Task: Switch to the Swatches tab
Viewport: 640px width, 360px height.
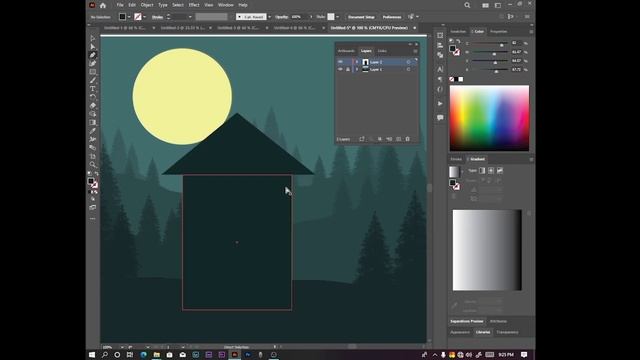Action: click(x=458, y=31)
